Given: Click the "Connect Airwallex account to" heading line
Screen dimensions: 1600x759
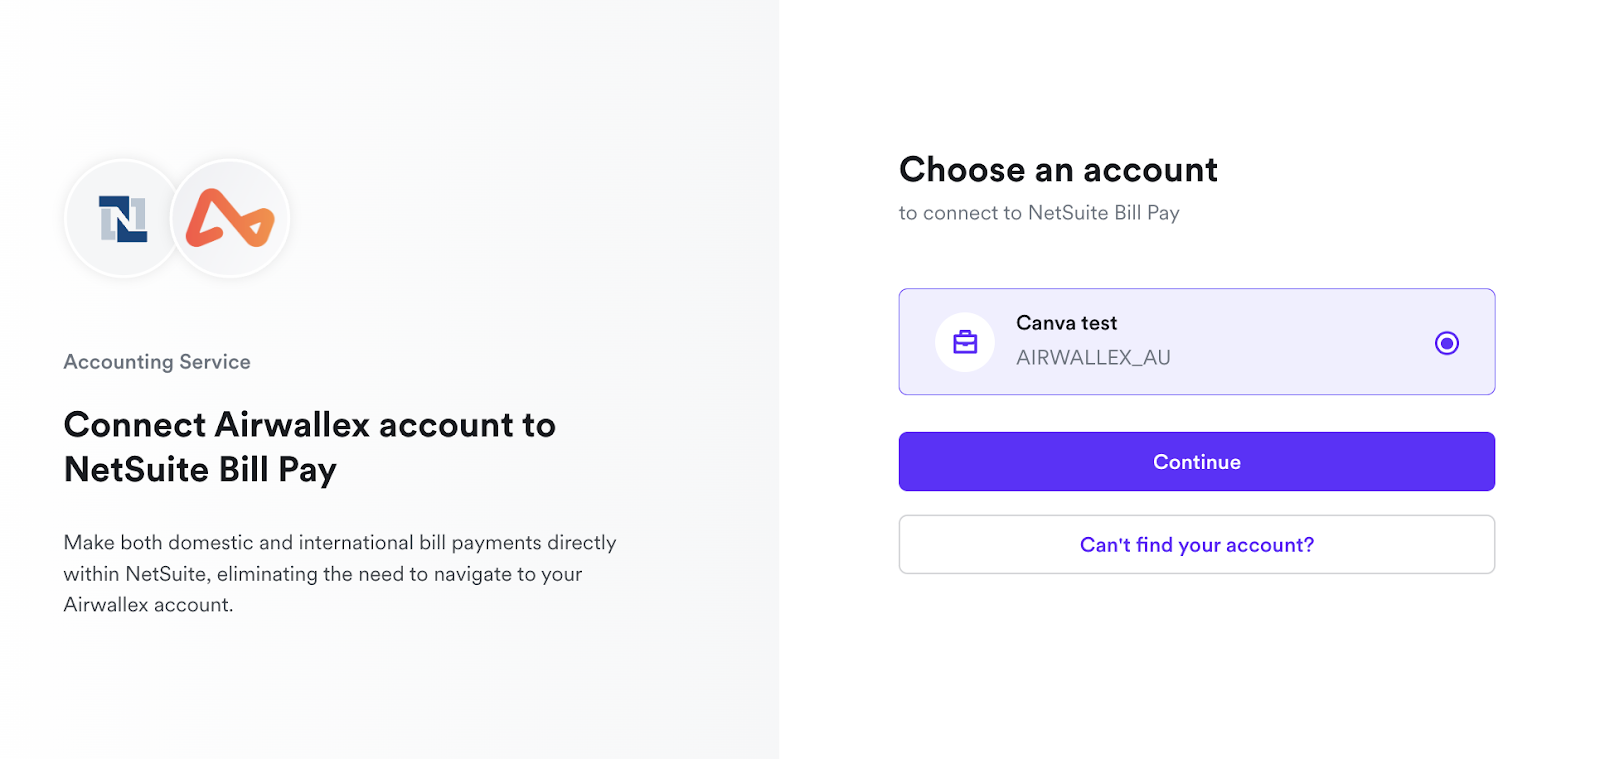Looking at the screenshot, I should 309,425.
